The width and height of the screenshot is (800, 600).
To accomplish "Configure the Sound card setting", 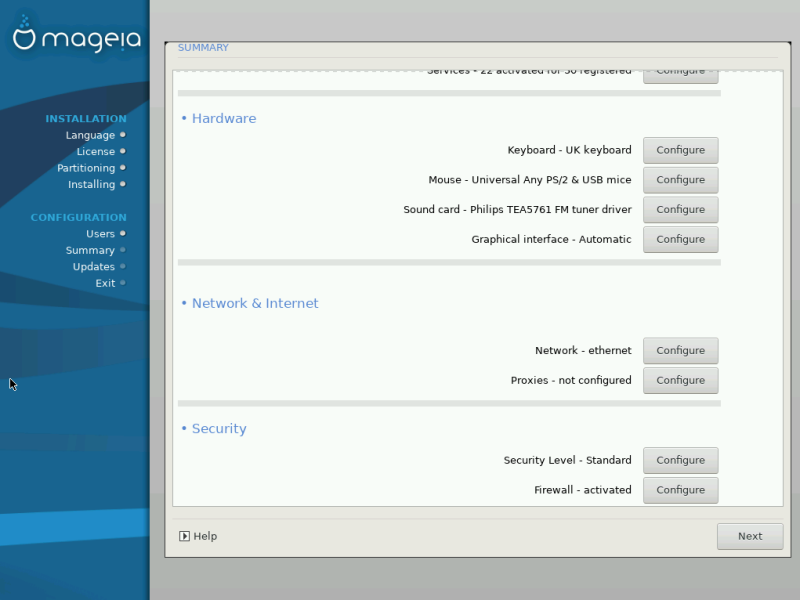I will tap(680, 209).
